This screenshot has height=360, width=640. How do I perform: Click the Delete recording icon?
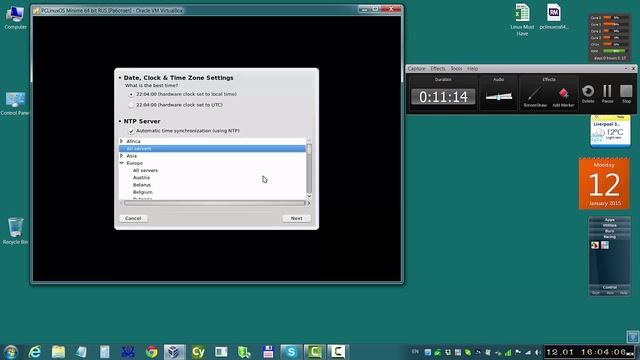tap(588, 91)
